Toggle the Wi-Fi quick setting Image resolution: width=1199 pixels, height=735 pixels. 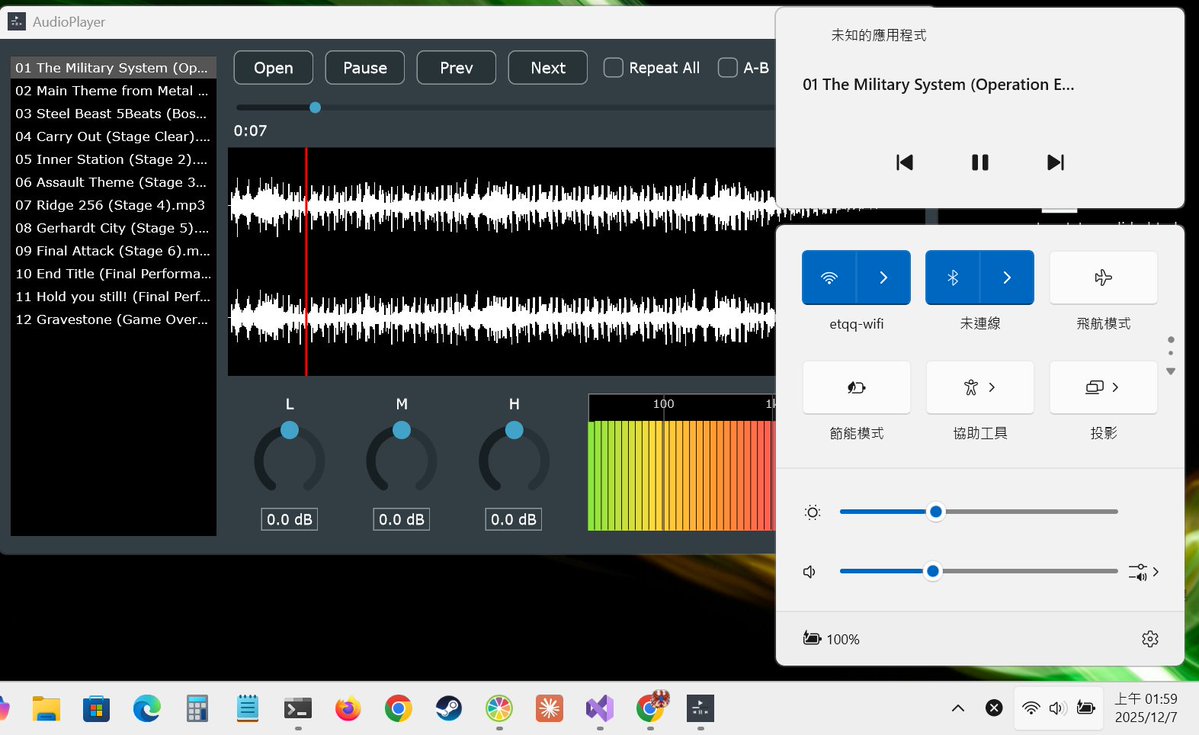point(829,278)
